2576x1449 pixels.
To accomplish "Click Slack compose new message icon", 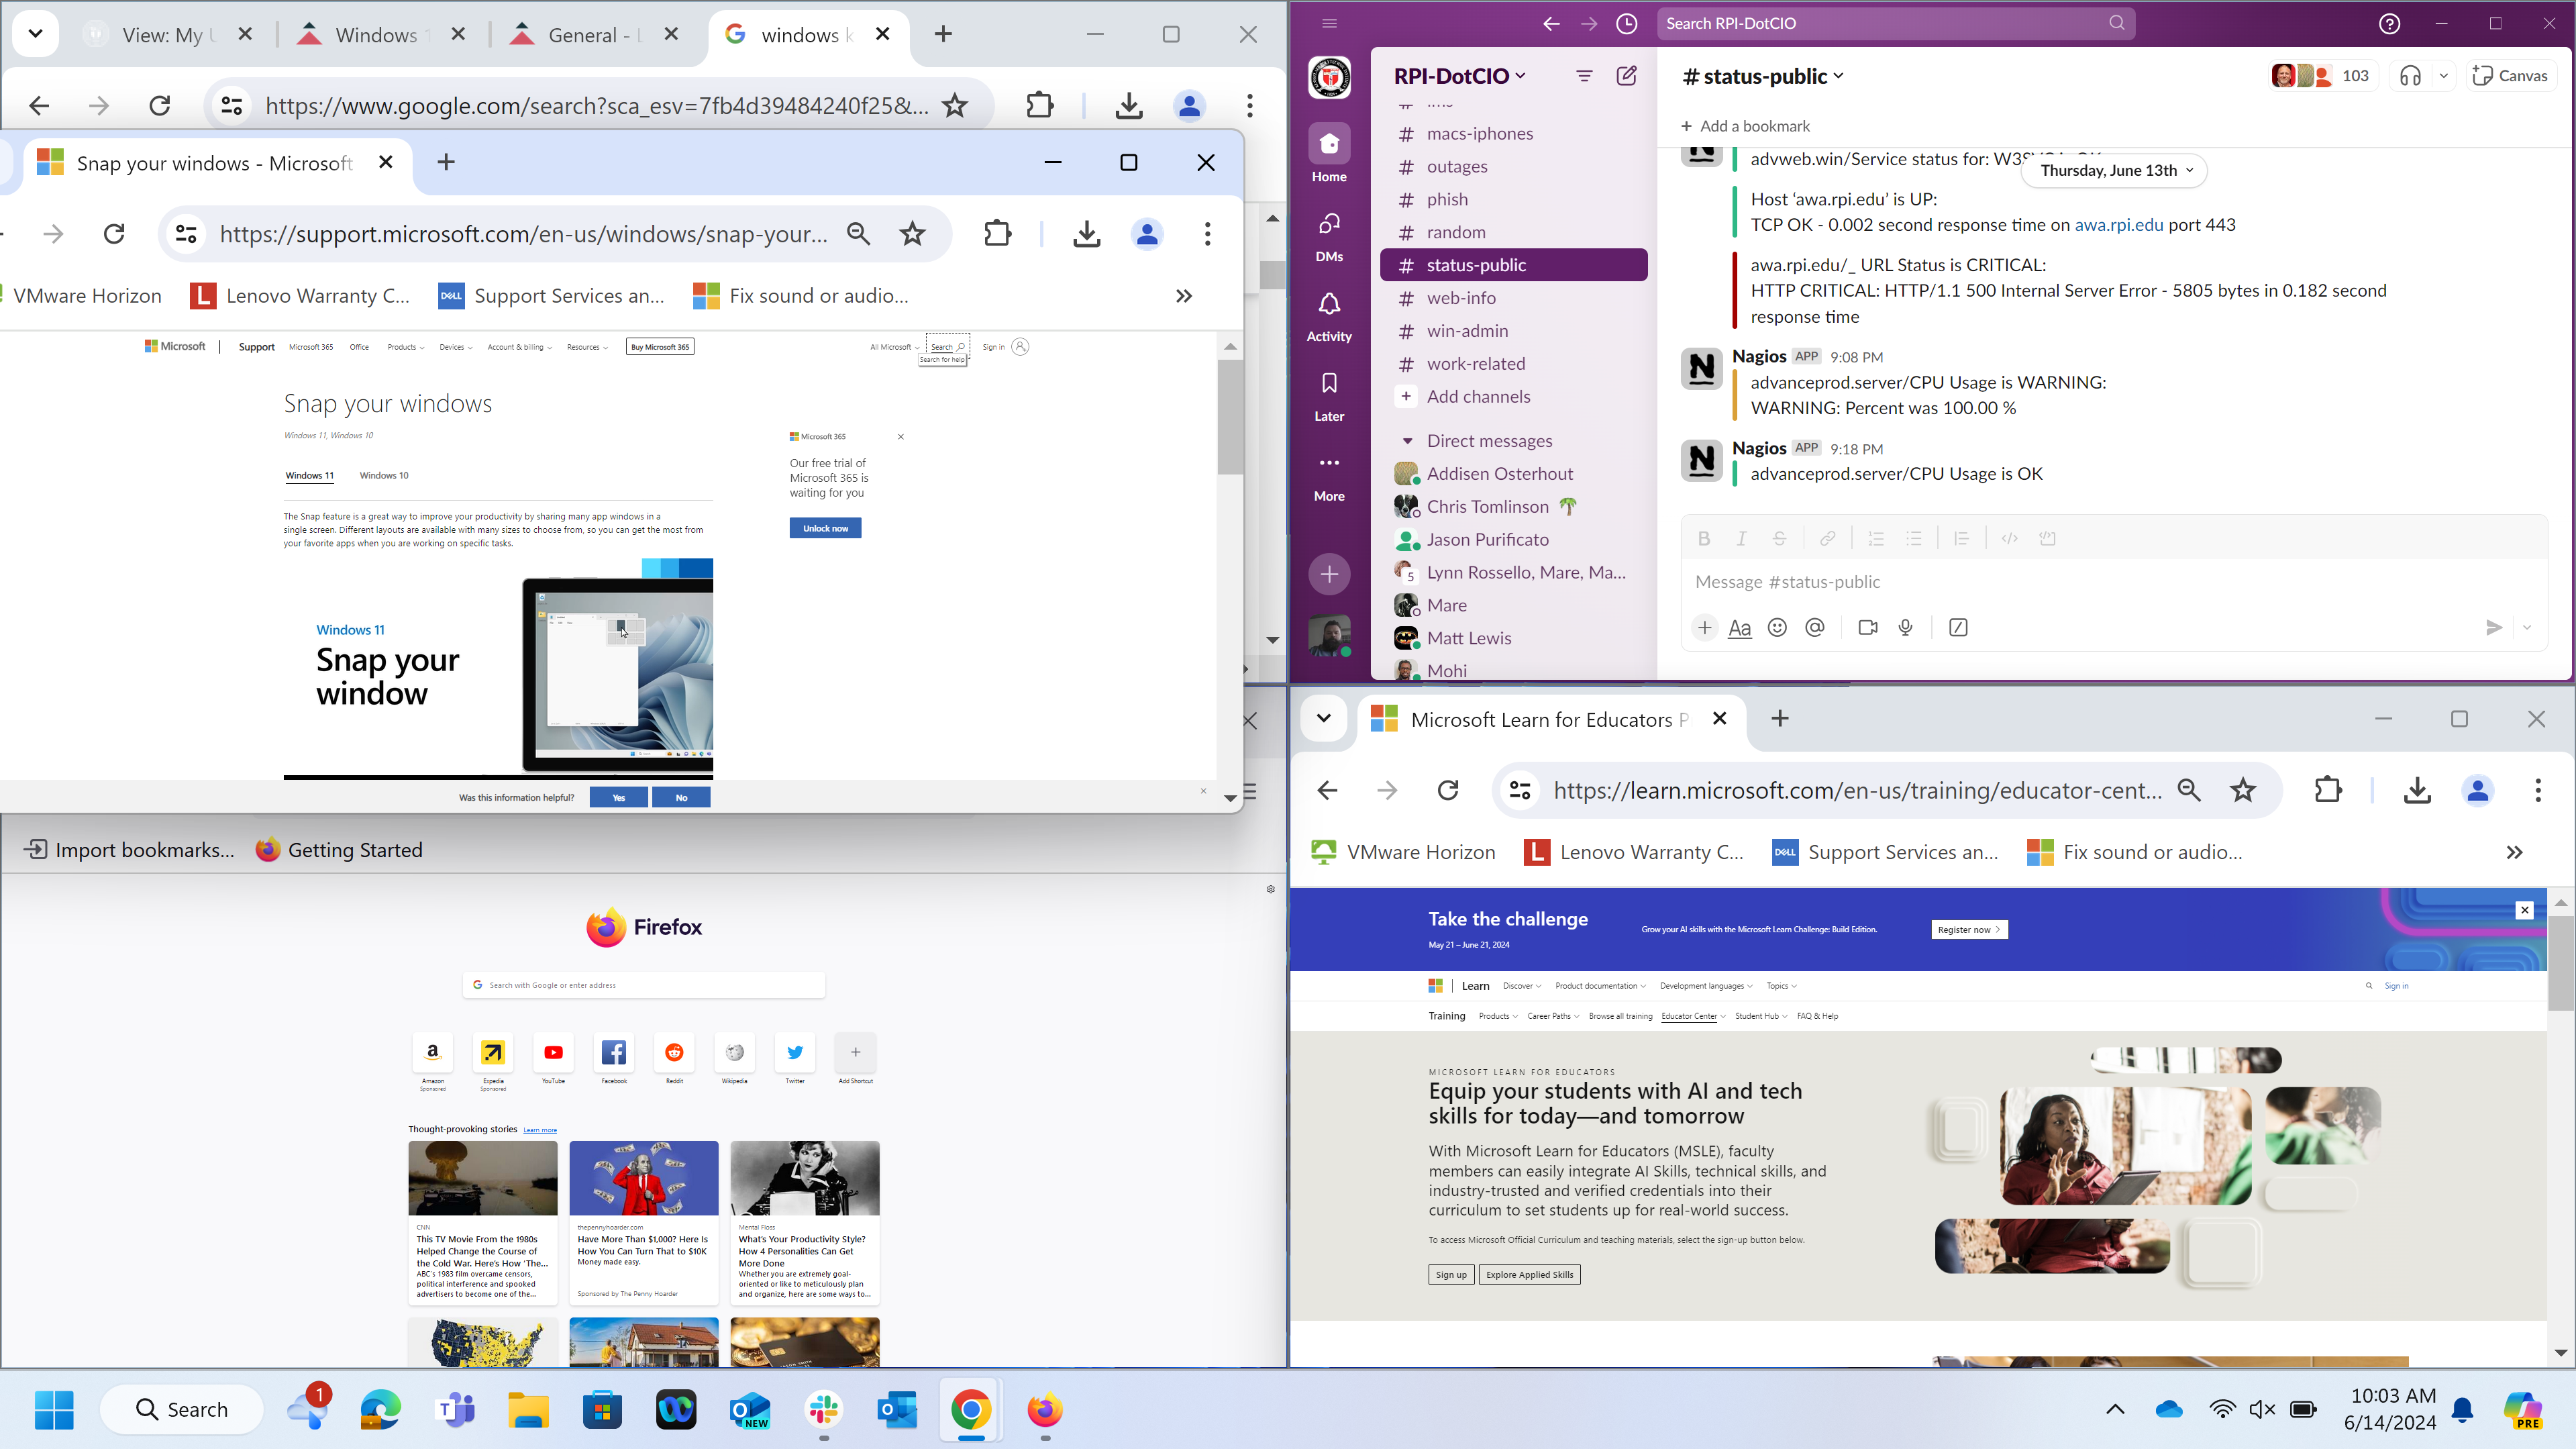I will click(1627, 76).
